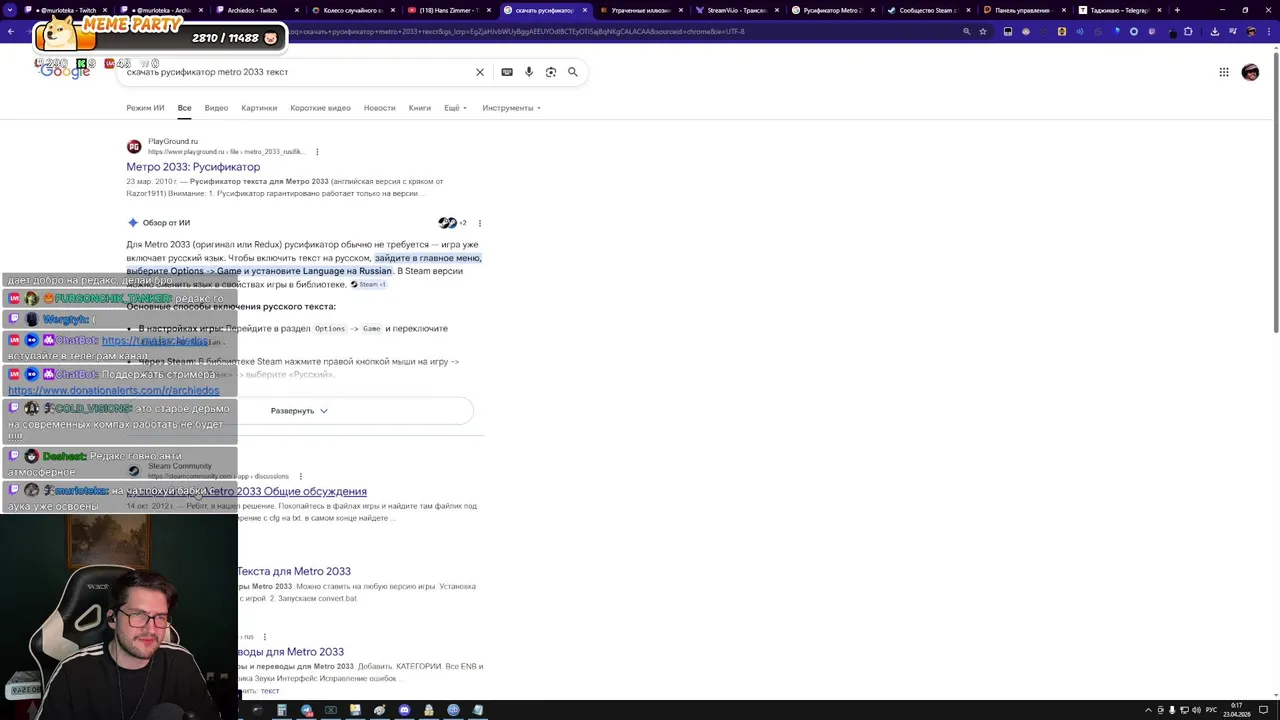The image size is (1280, 720).
Task: Open Книги results tab
Action: [x=420, y=108]
